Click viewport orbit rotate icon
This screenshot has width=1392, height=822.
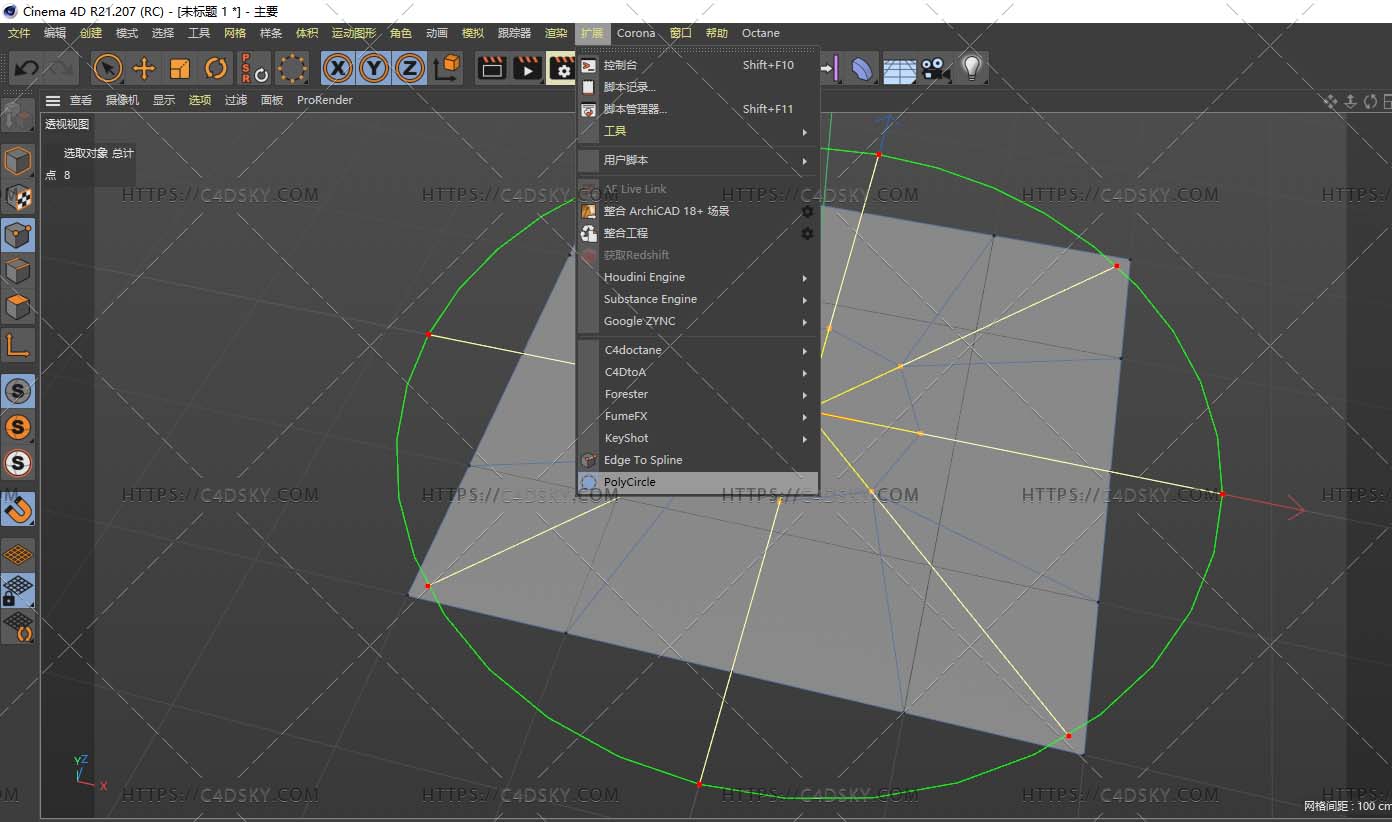[1370, 101]
